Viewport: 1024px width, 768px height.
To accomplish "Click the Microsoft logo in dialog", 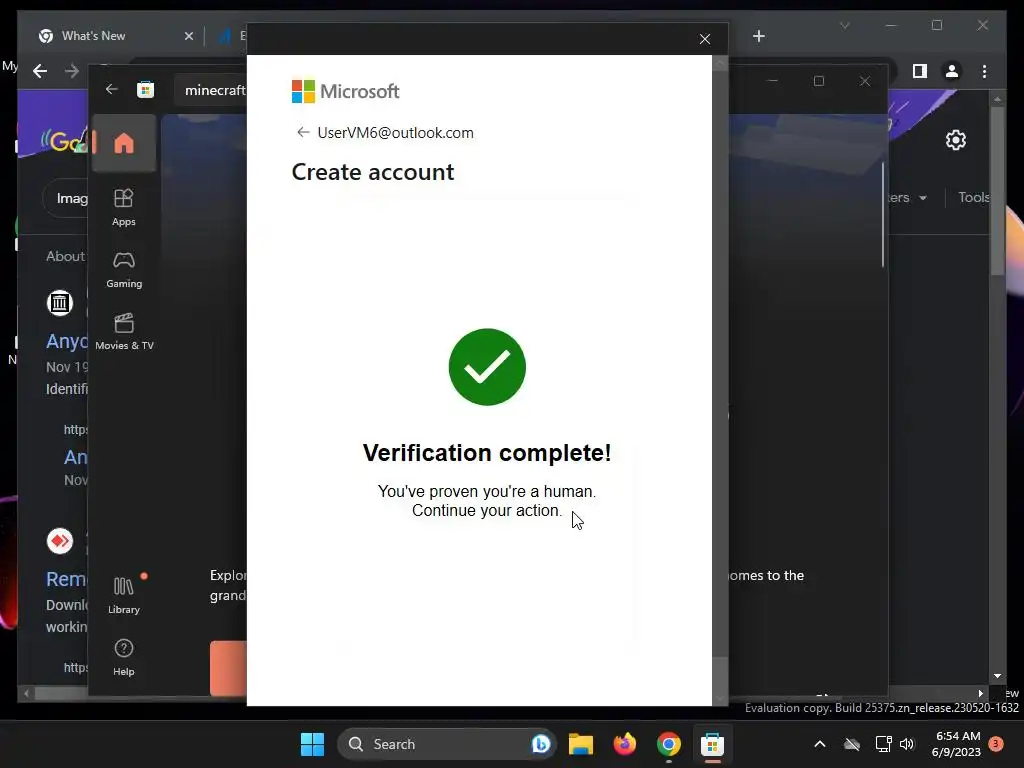I will (345, 91).
